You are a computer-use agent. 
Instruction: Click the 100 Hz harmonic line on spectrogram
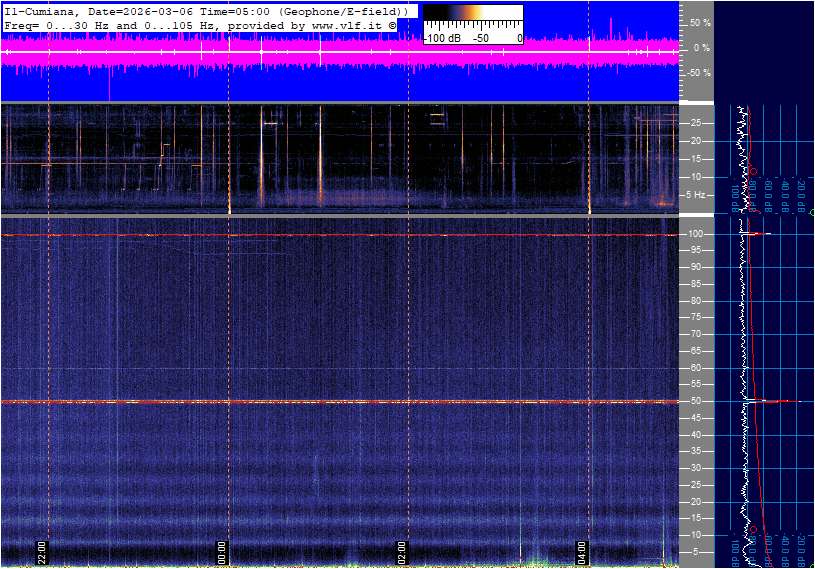coord(340,235)
